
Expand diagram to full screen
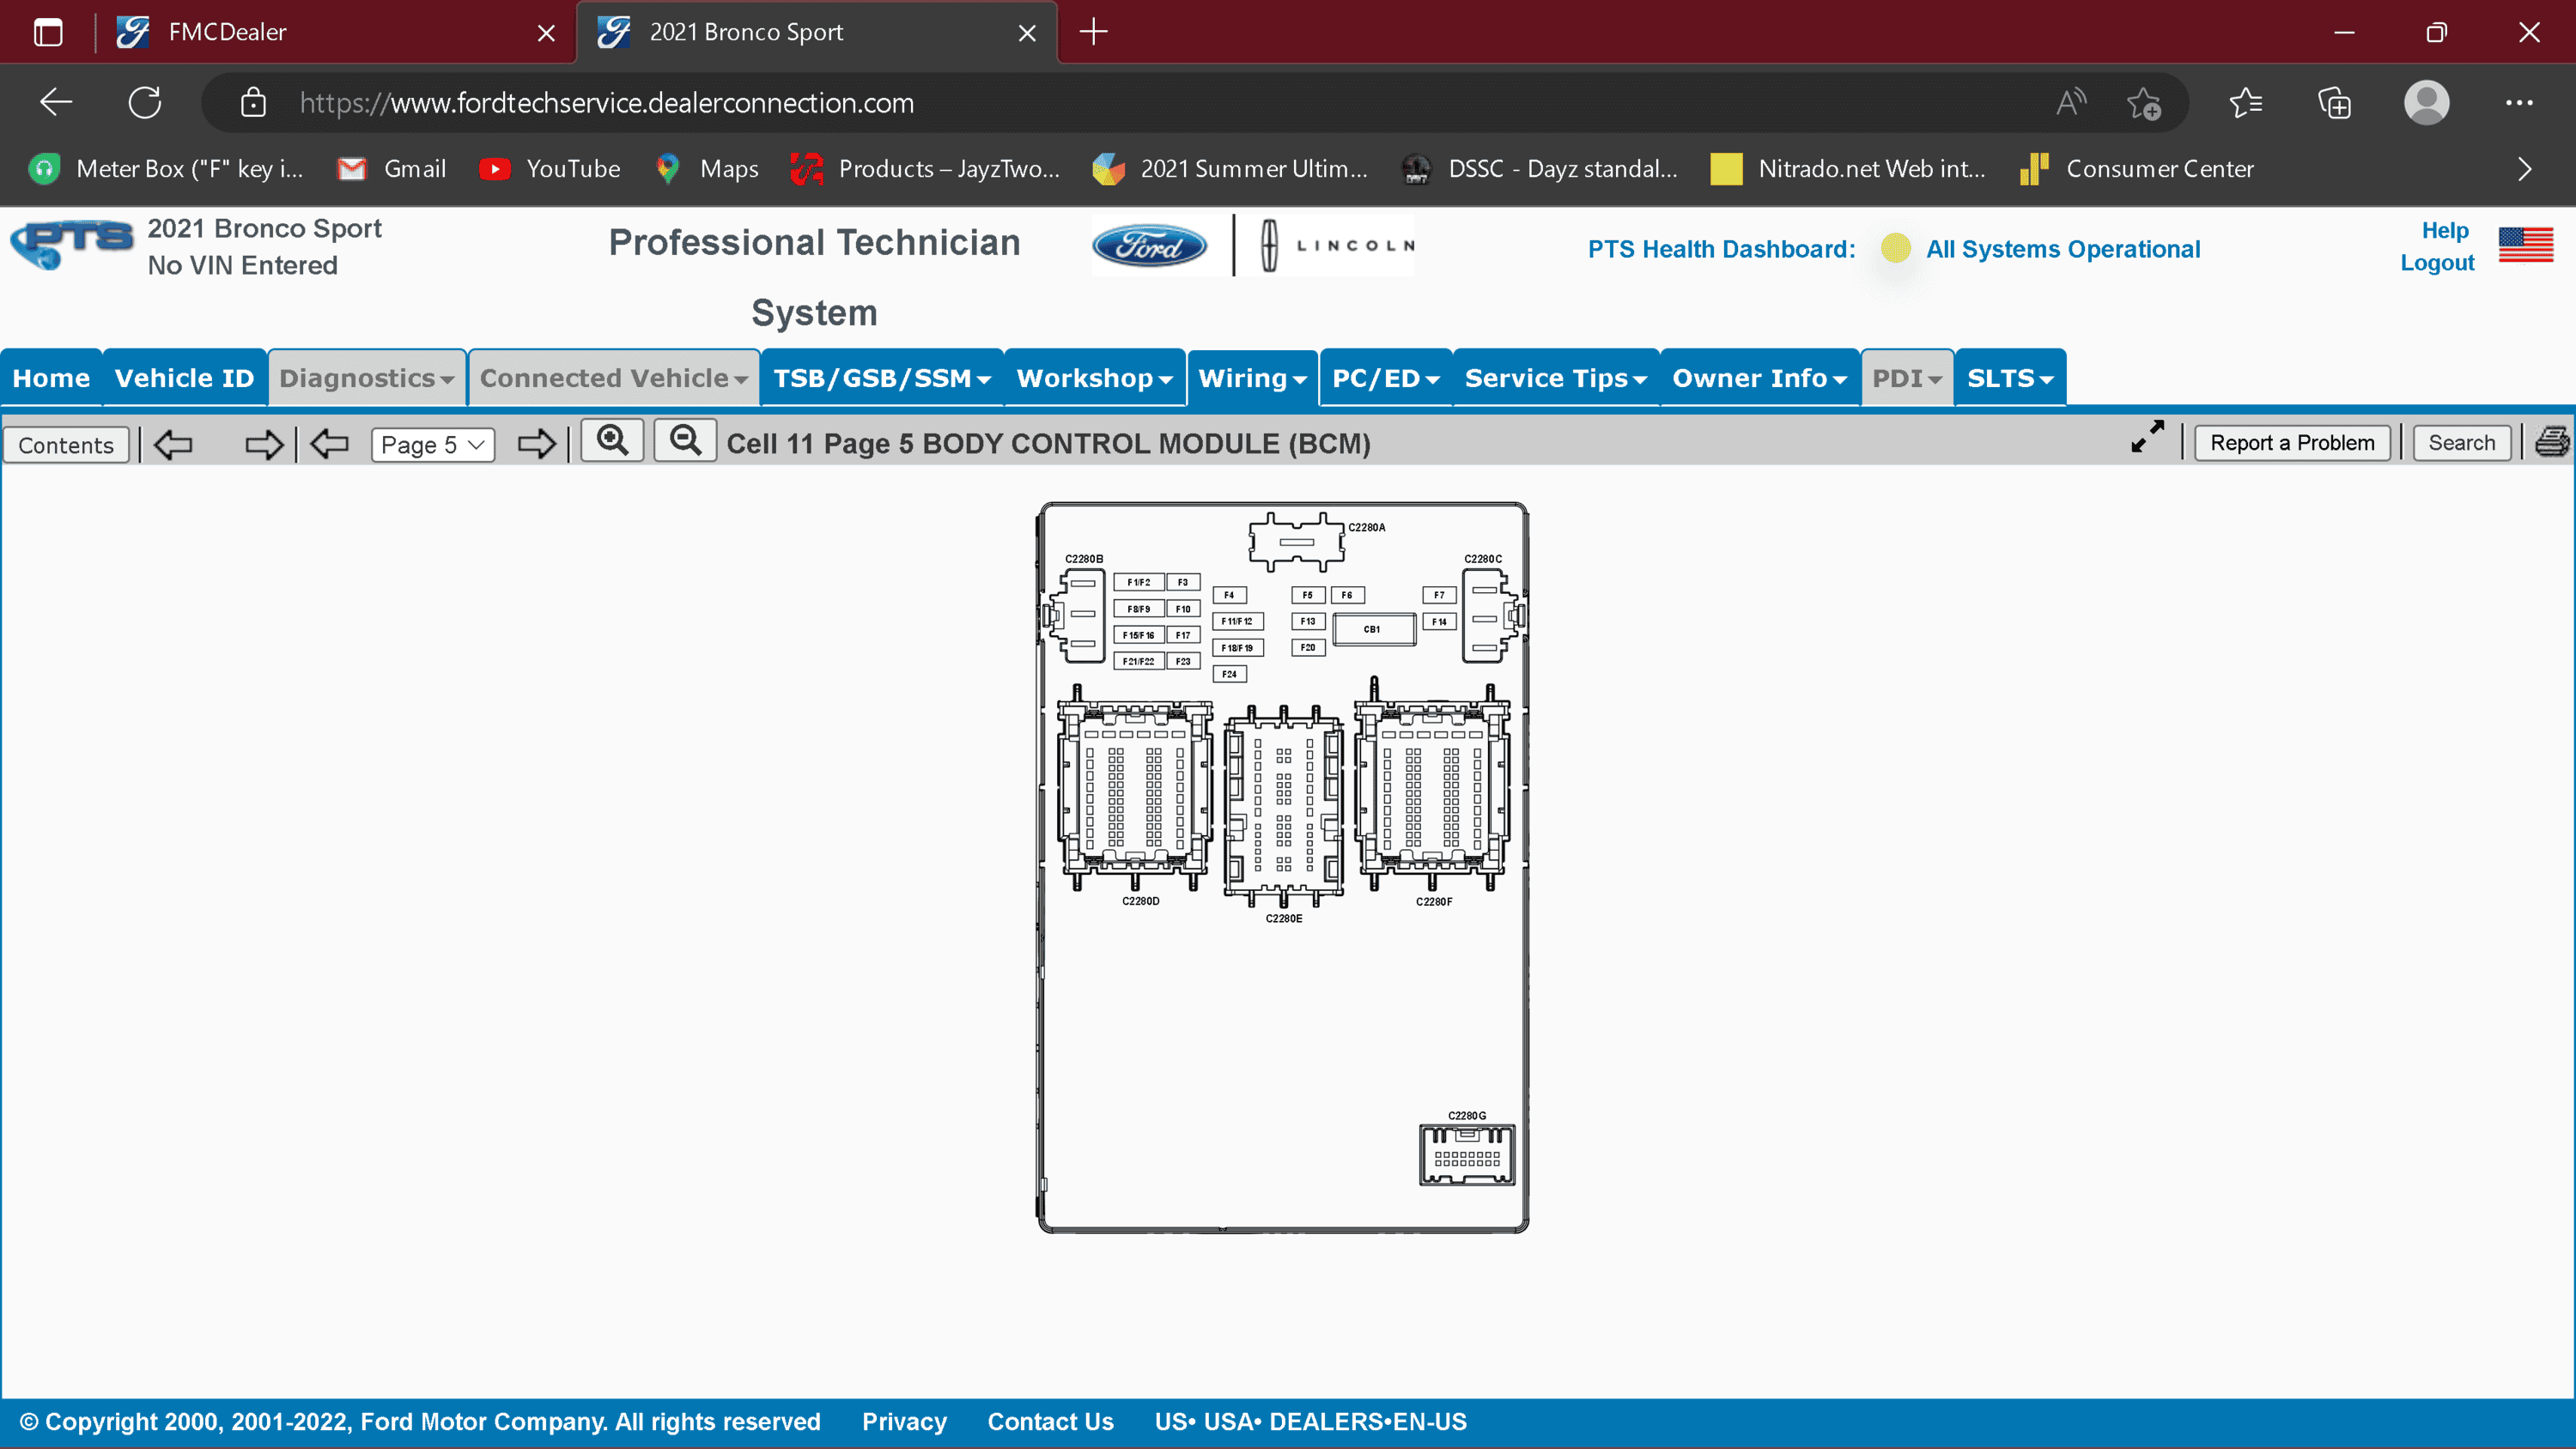point(2147,436)
